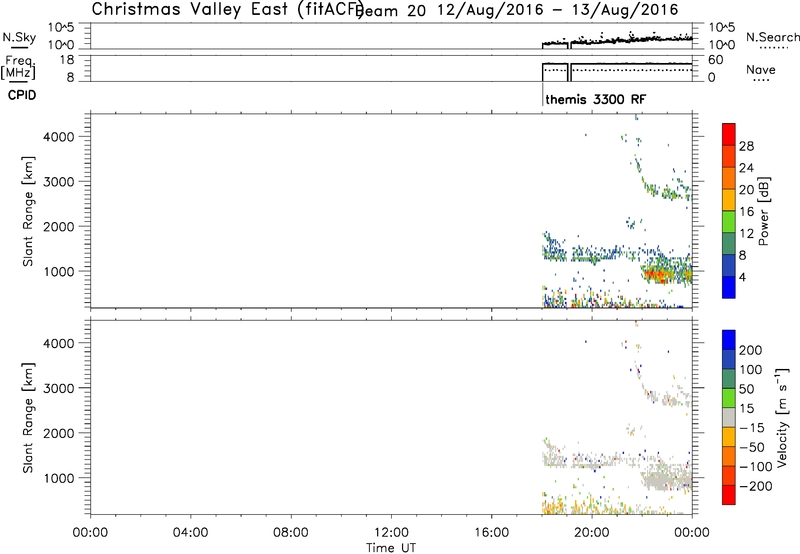
Task: Click the 24 label on power colorbar
Action: point(746,168)
